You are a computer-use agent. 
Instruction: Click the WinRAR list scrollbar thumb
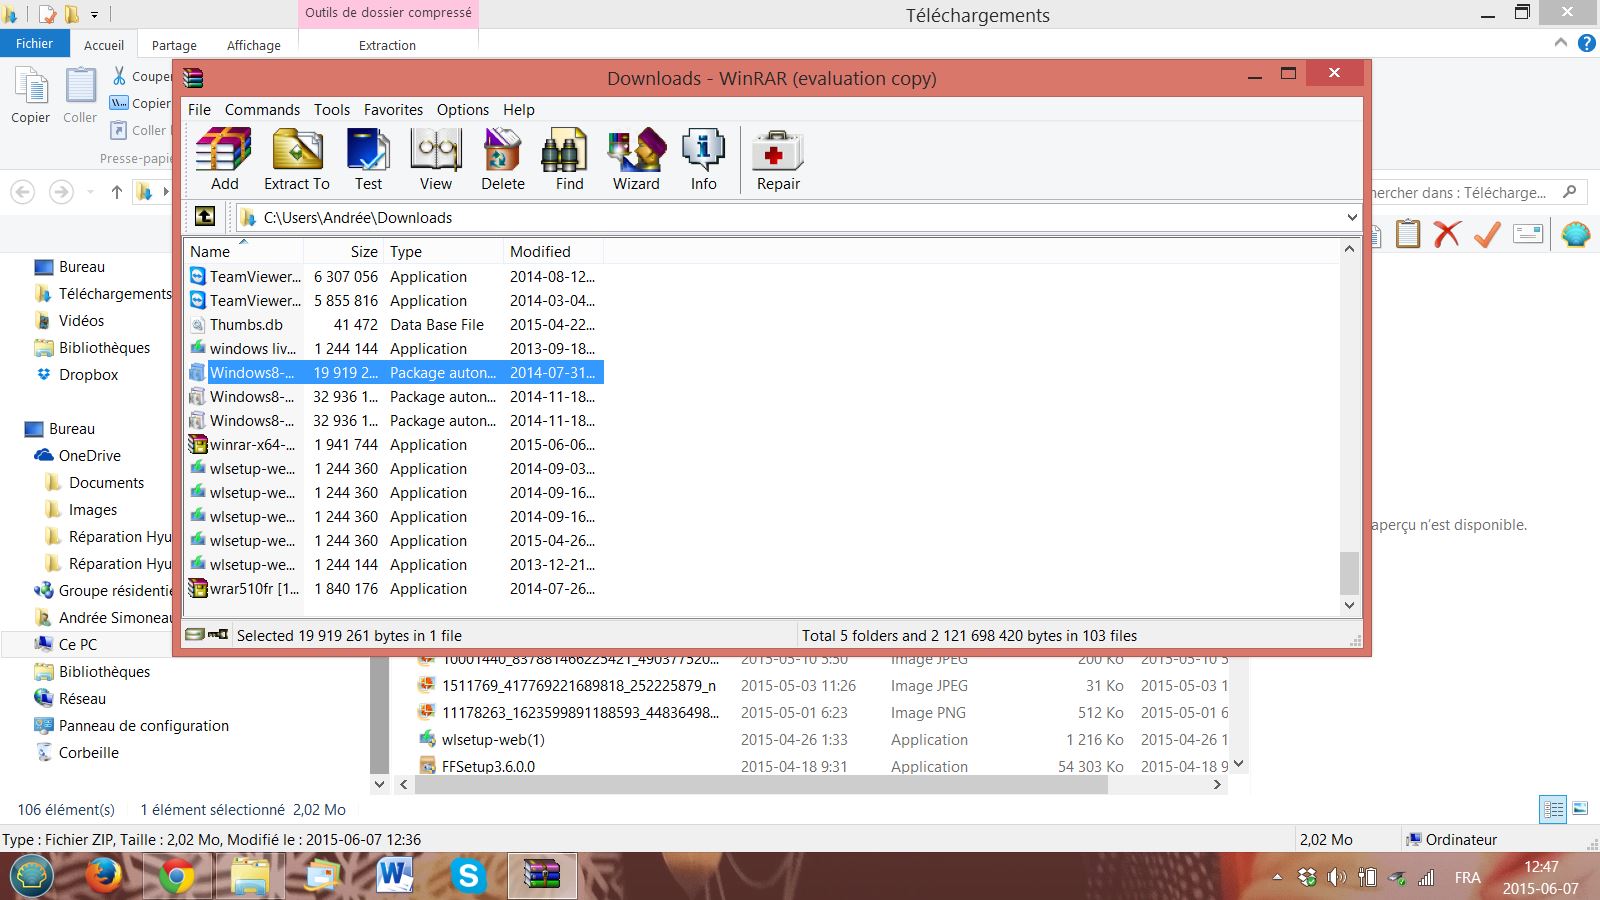1349,573
